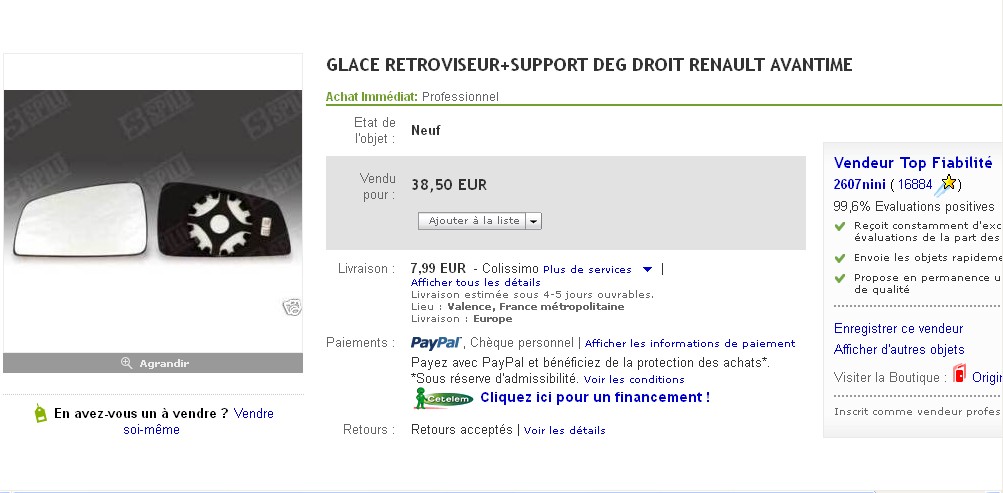1003x493 pixels.
Task: Open the arrow beside Ajouter à la liste
Action: [533, 221]
